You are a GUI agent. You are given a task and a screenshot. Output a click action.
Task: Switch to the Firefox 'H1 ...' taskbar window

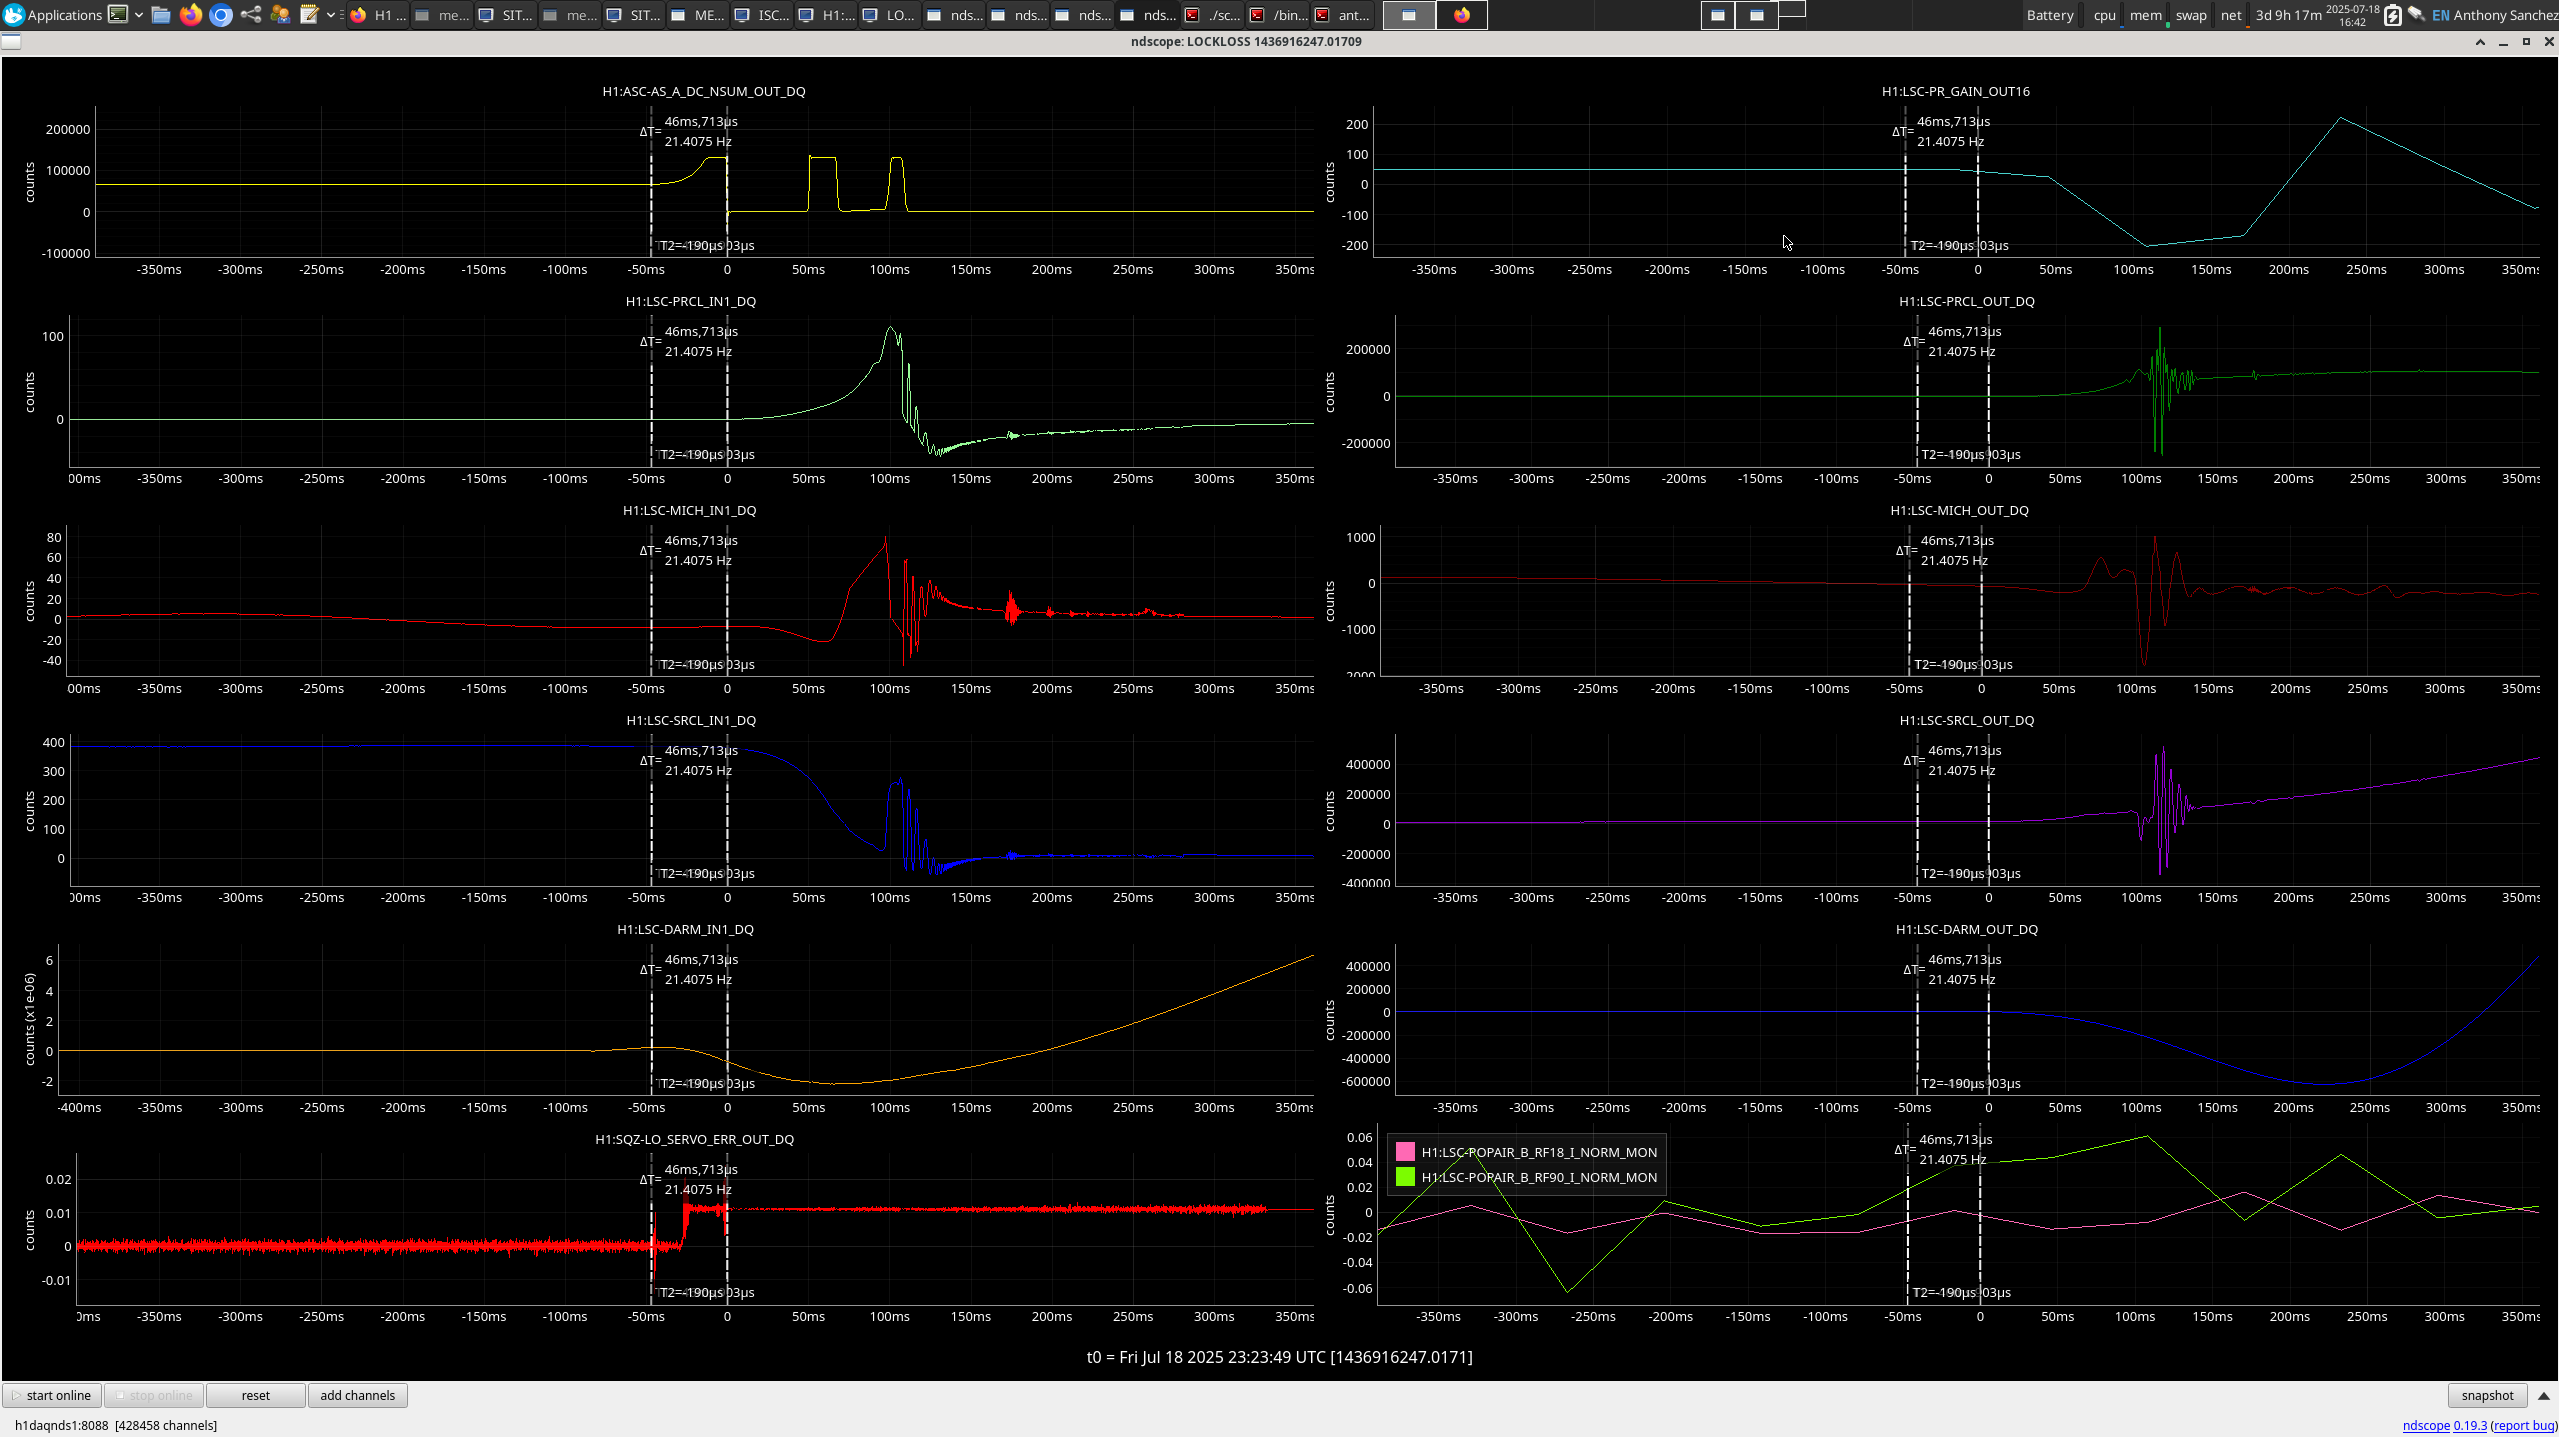point(379,15)
